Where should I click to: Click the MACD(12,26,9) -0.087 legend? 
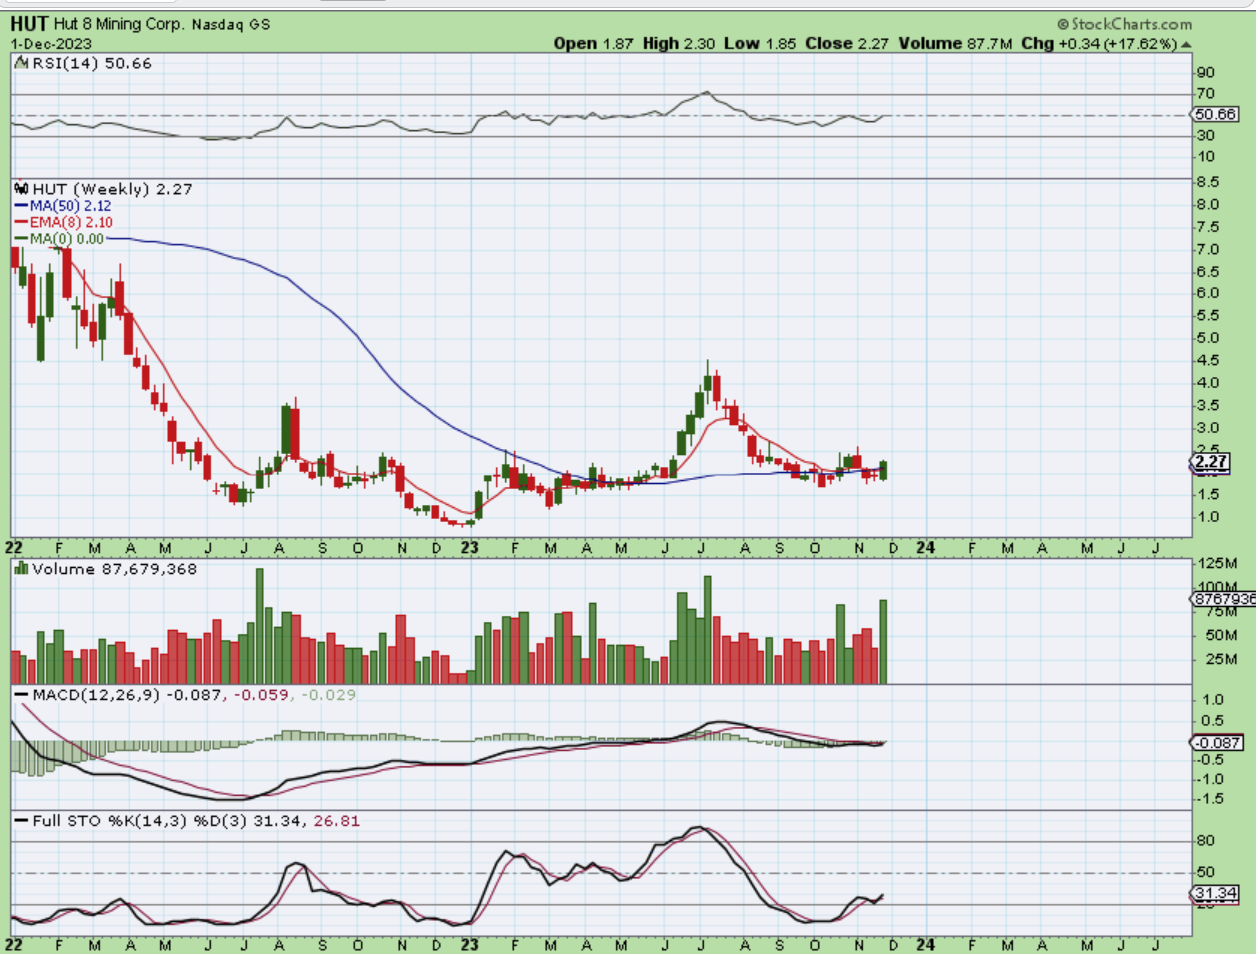(x=127, y=695)
